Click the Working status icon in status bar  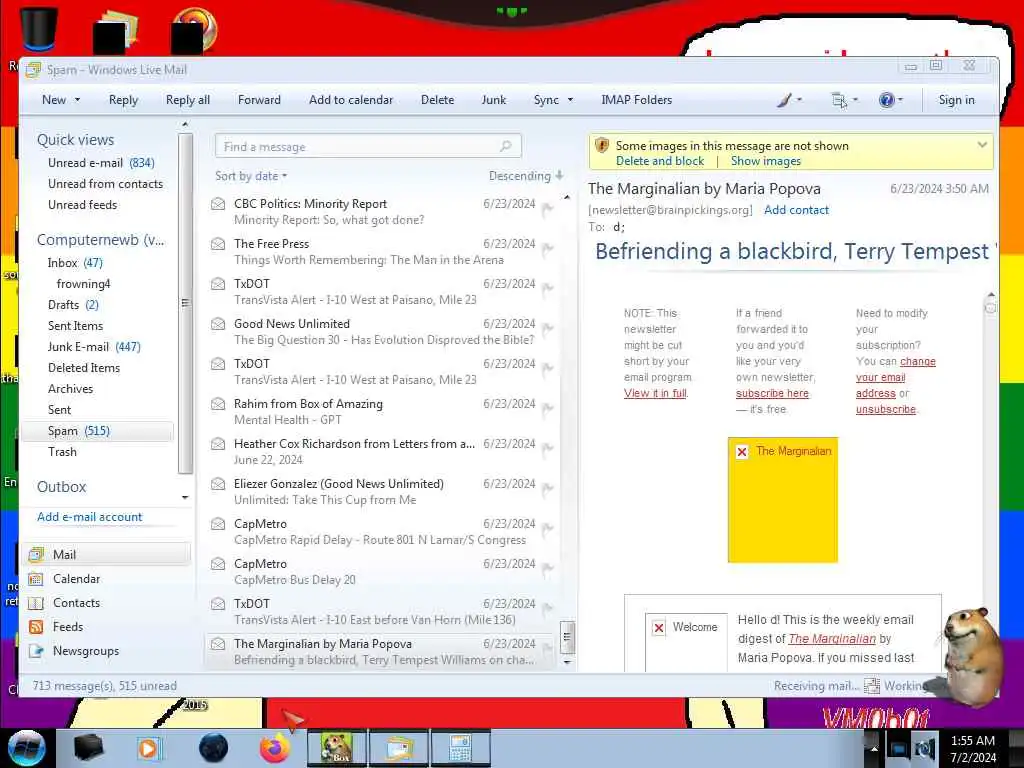(x=872, y=686)
